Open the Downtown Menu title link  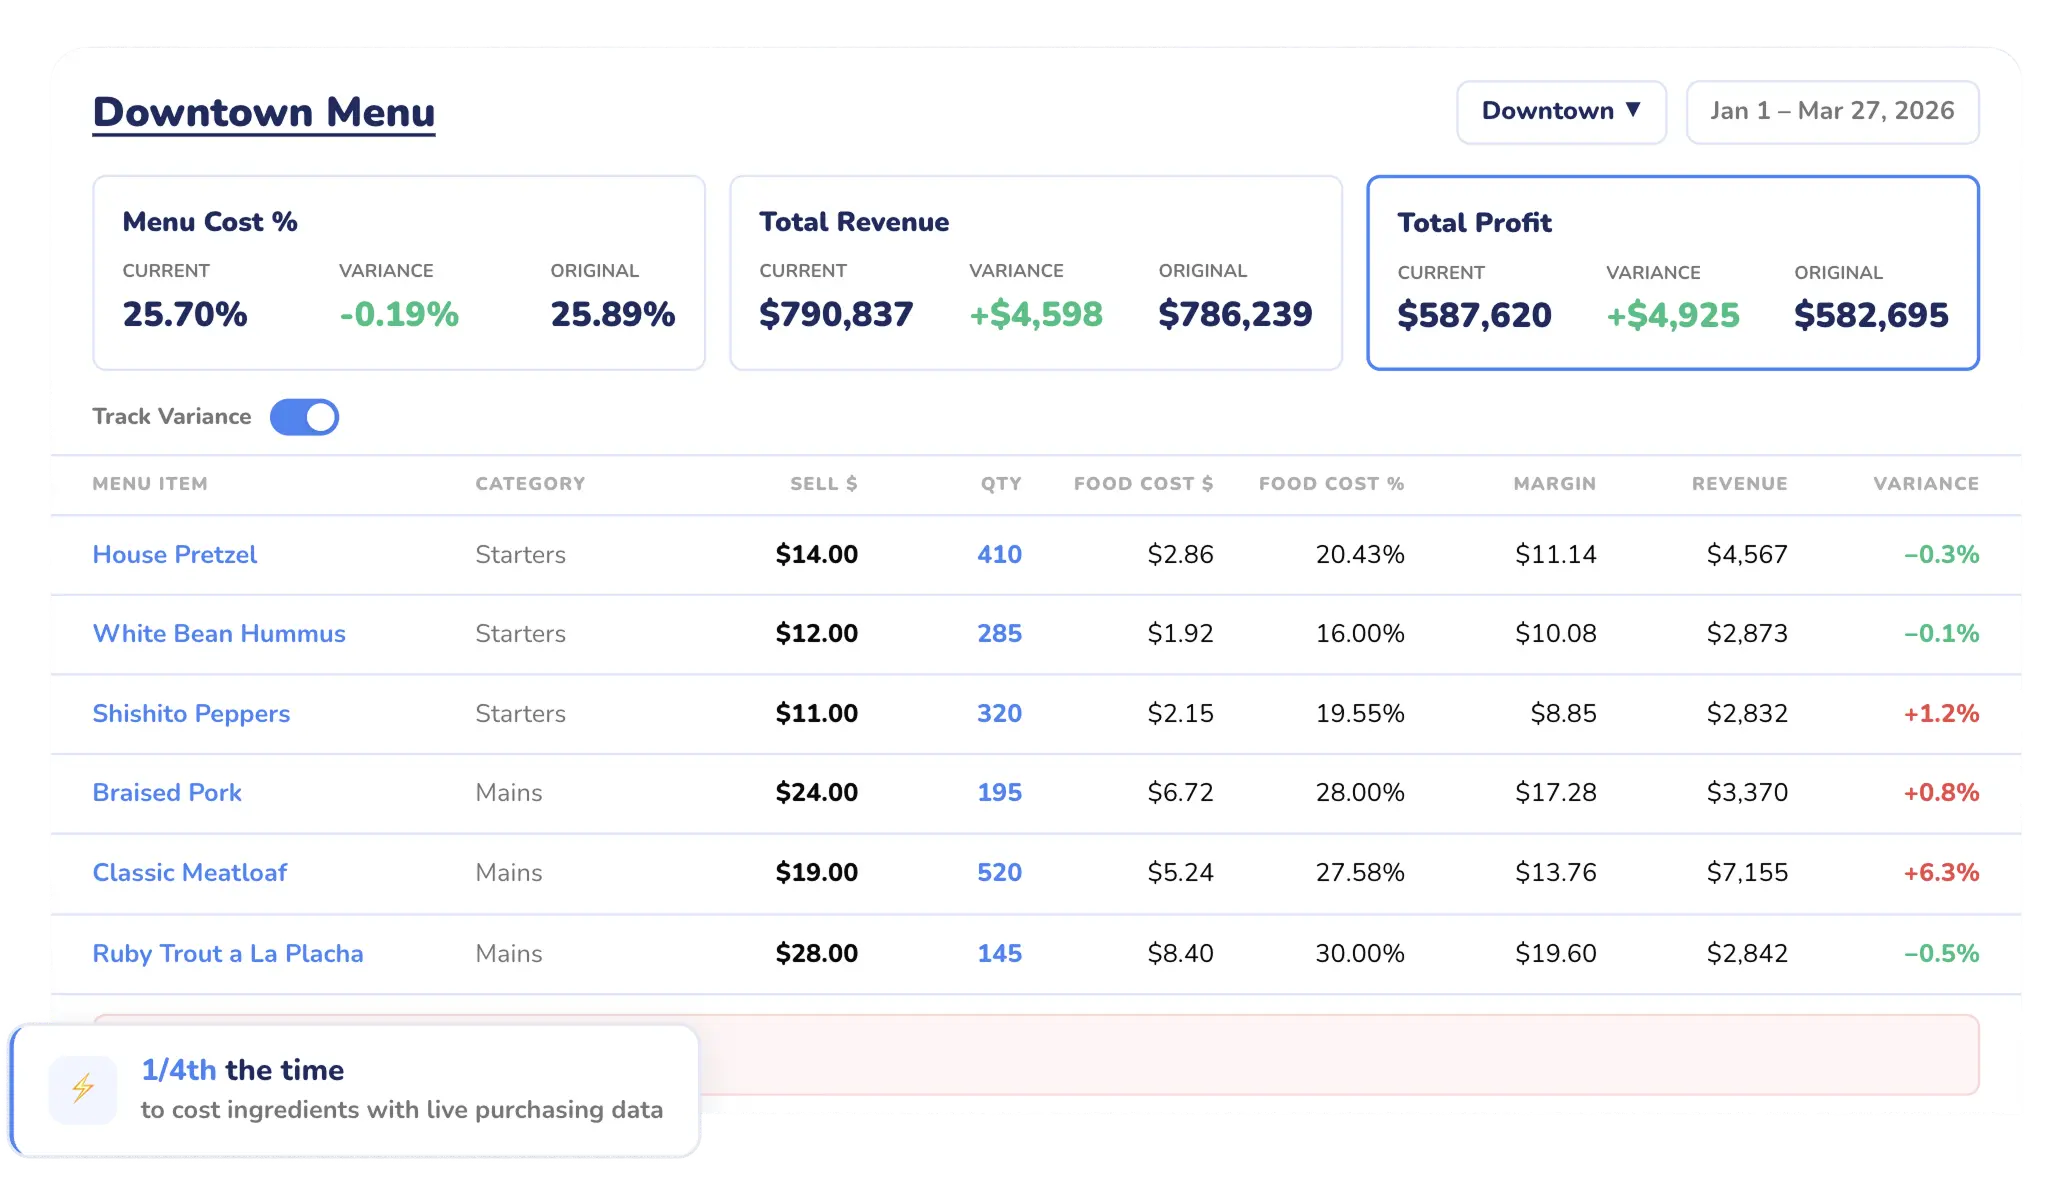pyautogui.click(x=264, y=112)
